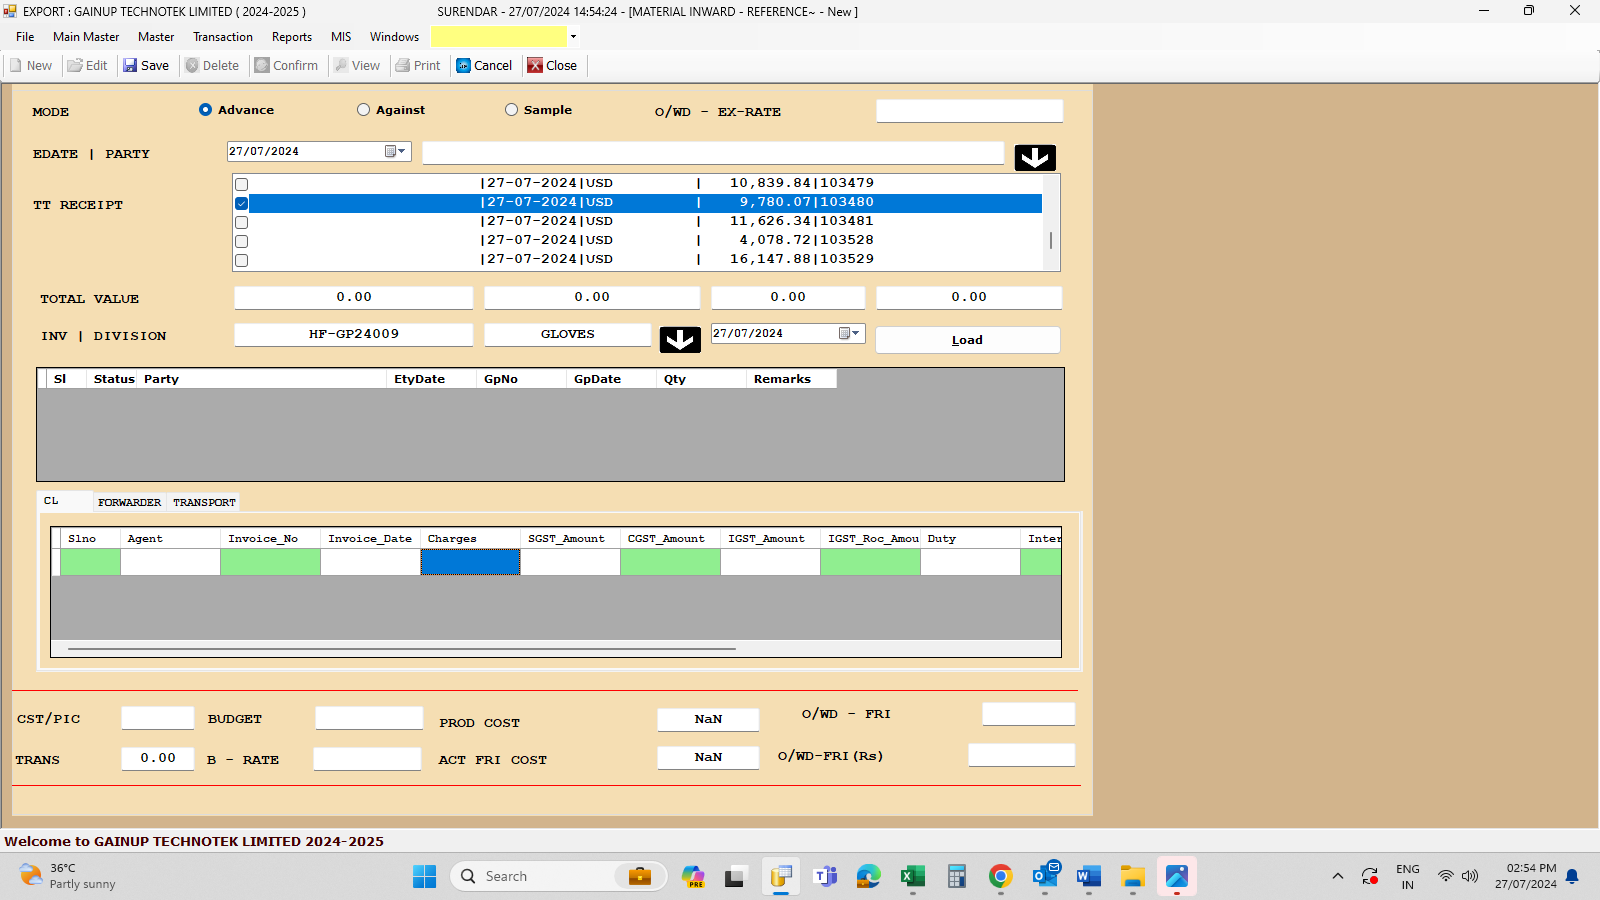Open the Transaction menu
Image resolution: width=1600 pixels, height=900 pixels.
pyautogui.click(x=223, y=37)
